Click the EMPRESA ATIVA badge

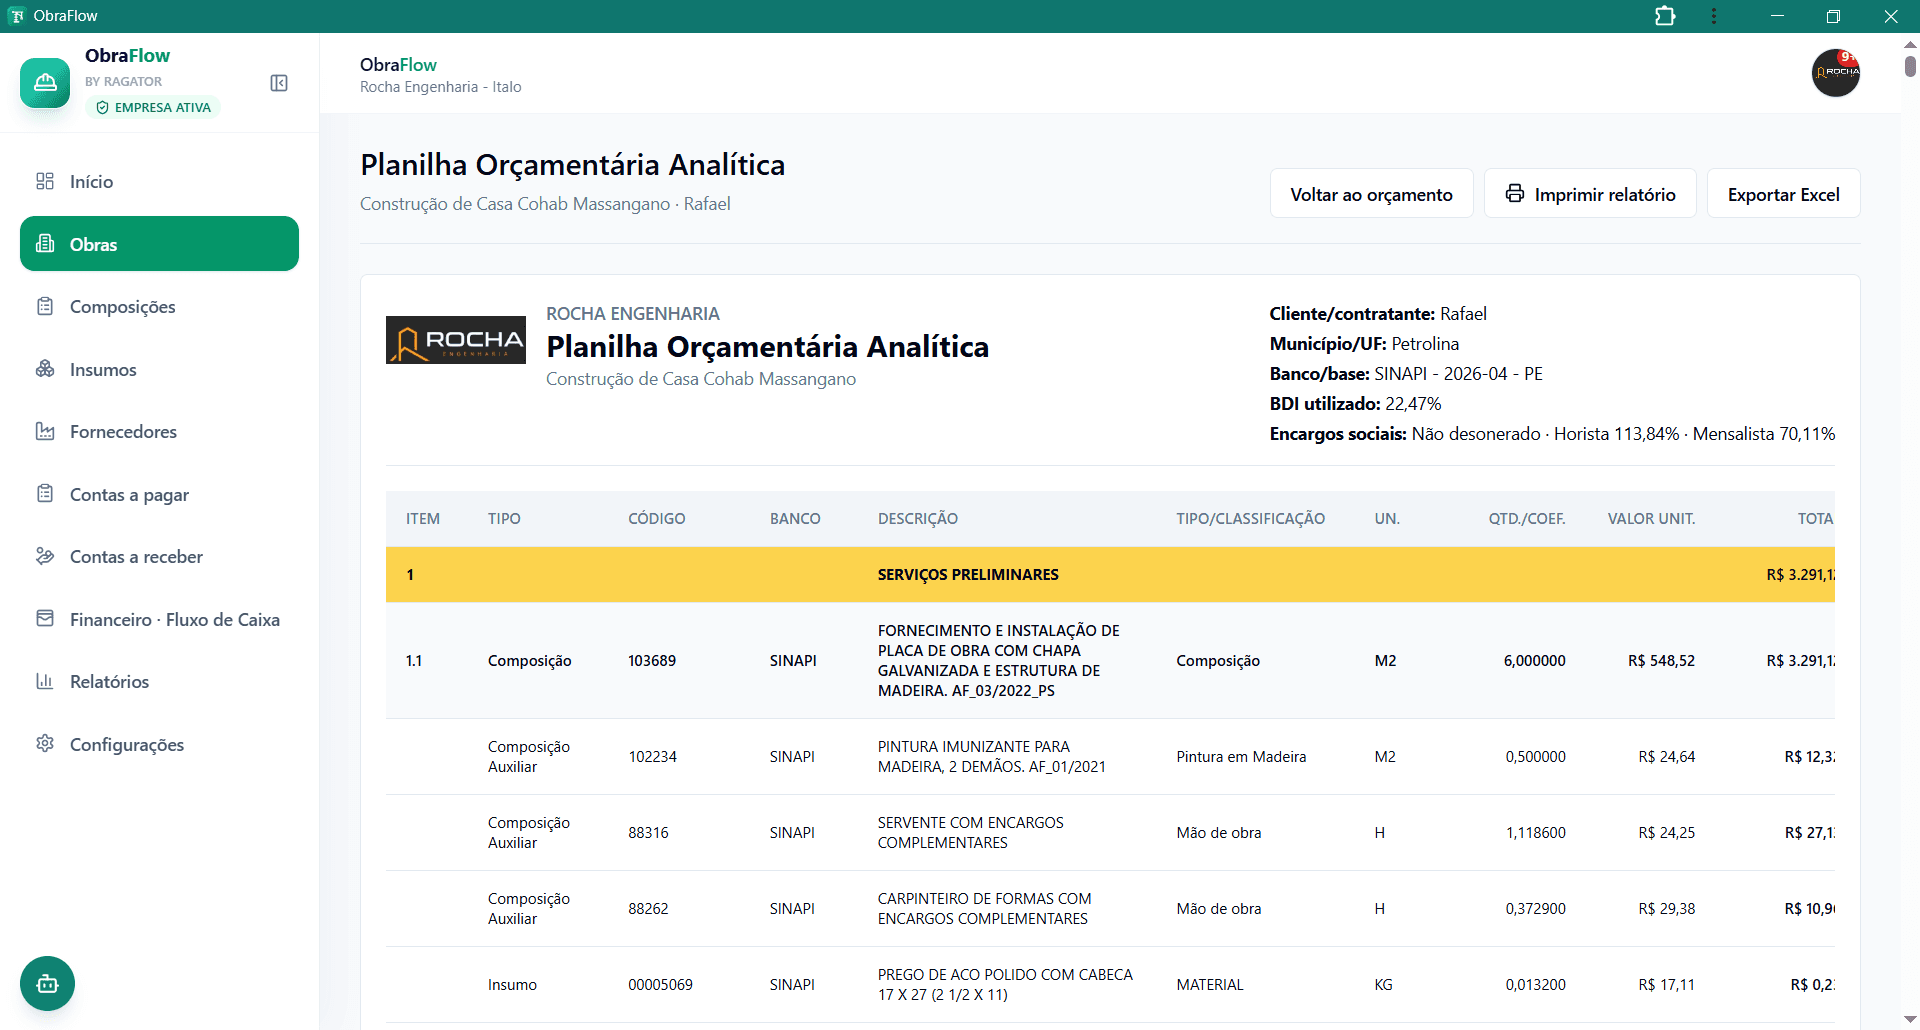[x=153, y=107]
